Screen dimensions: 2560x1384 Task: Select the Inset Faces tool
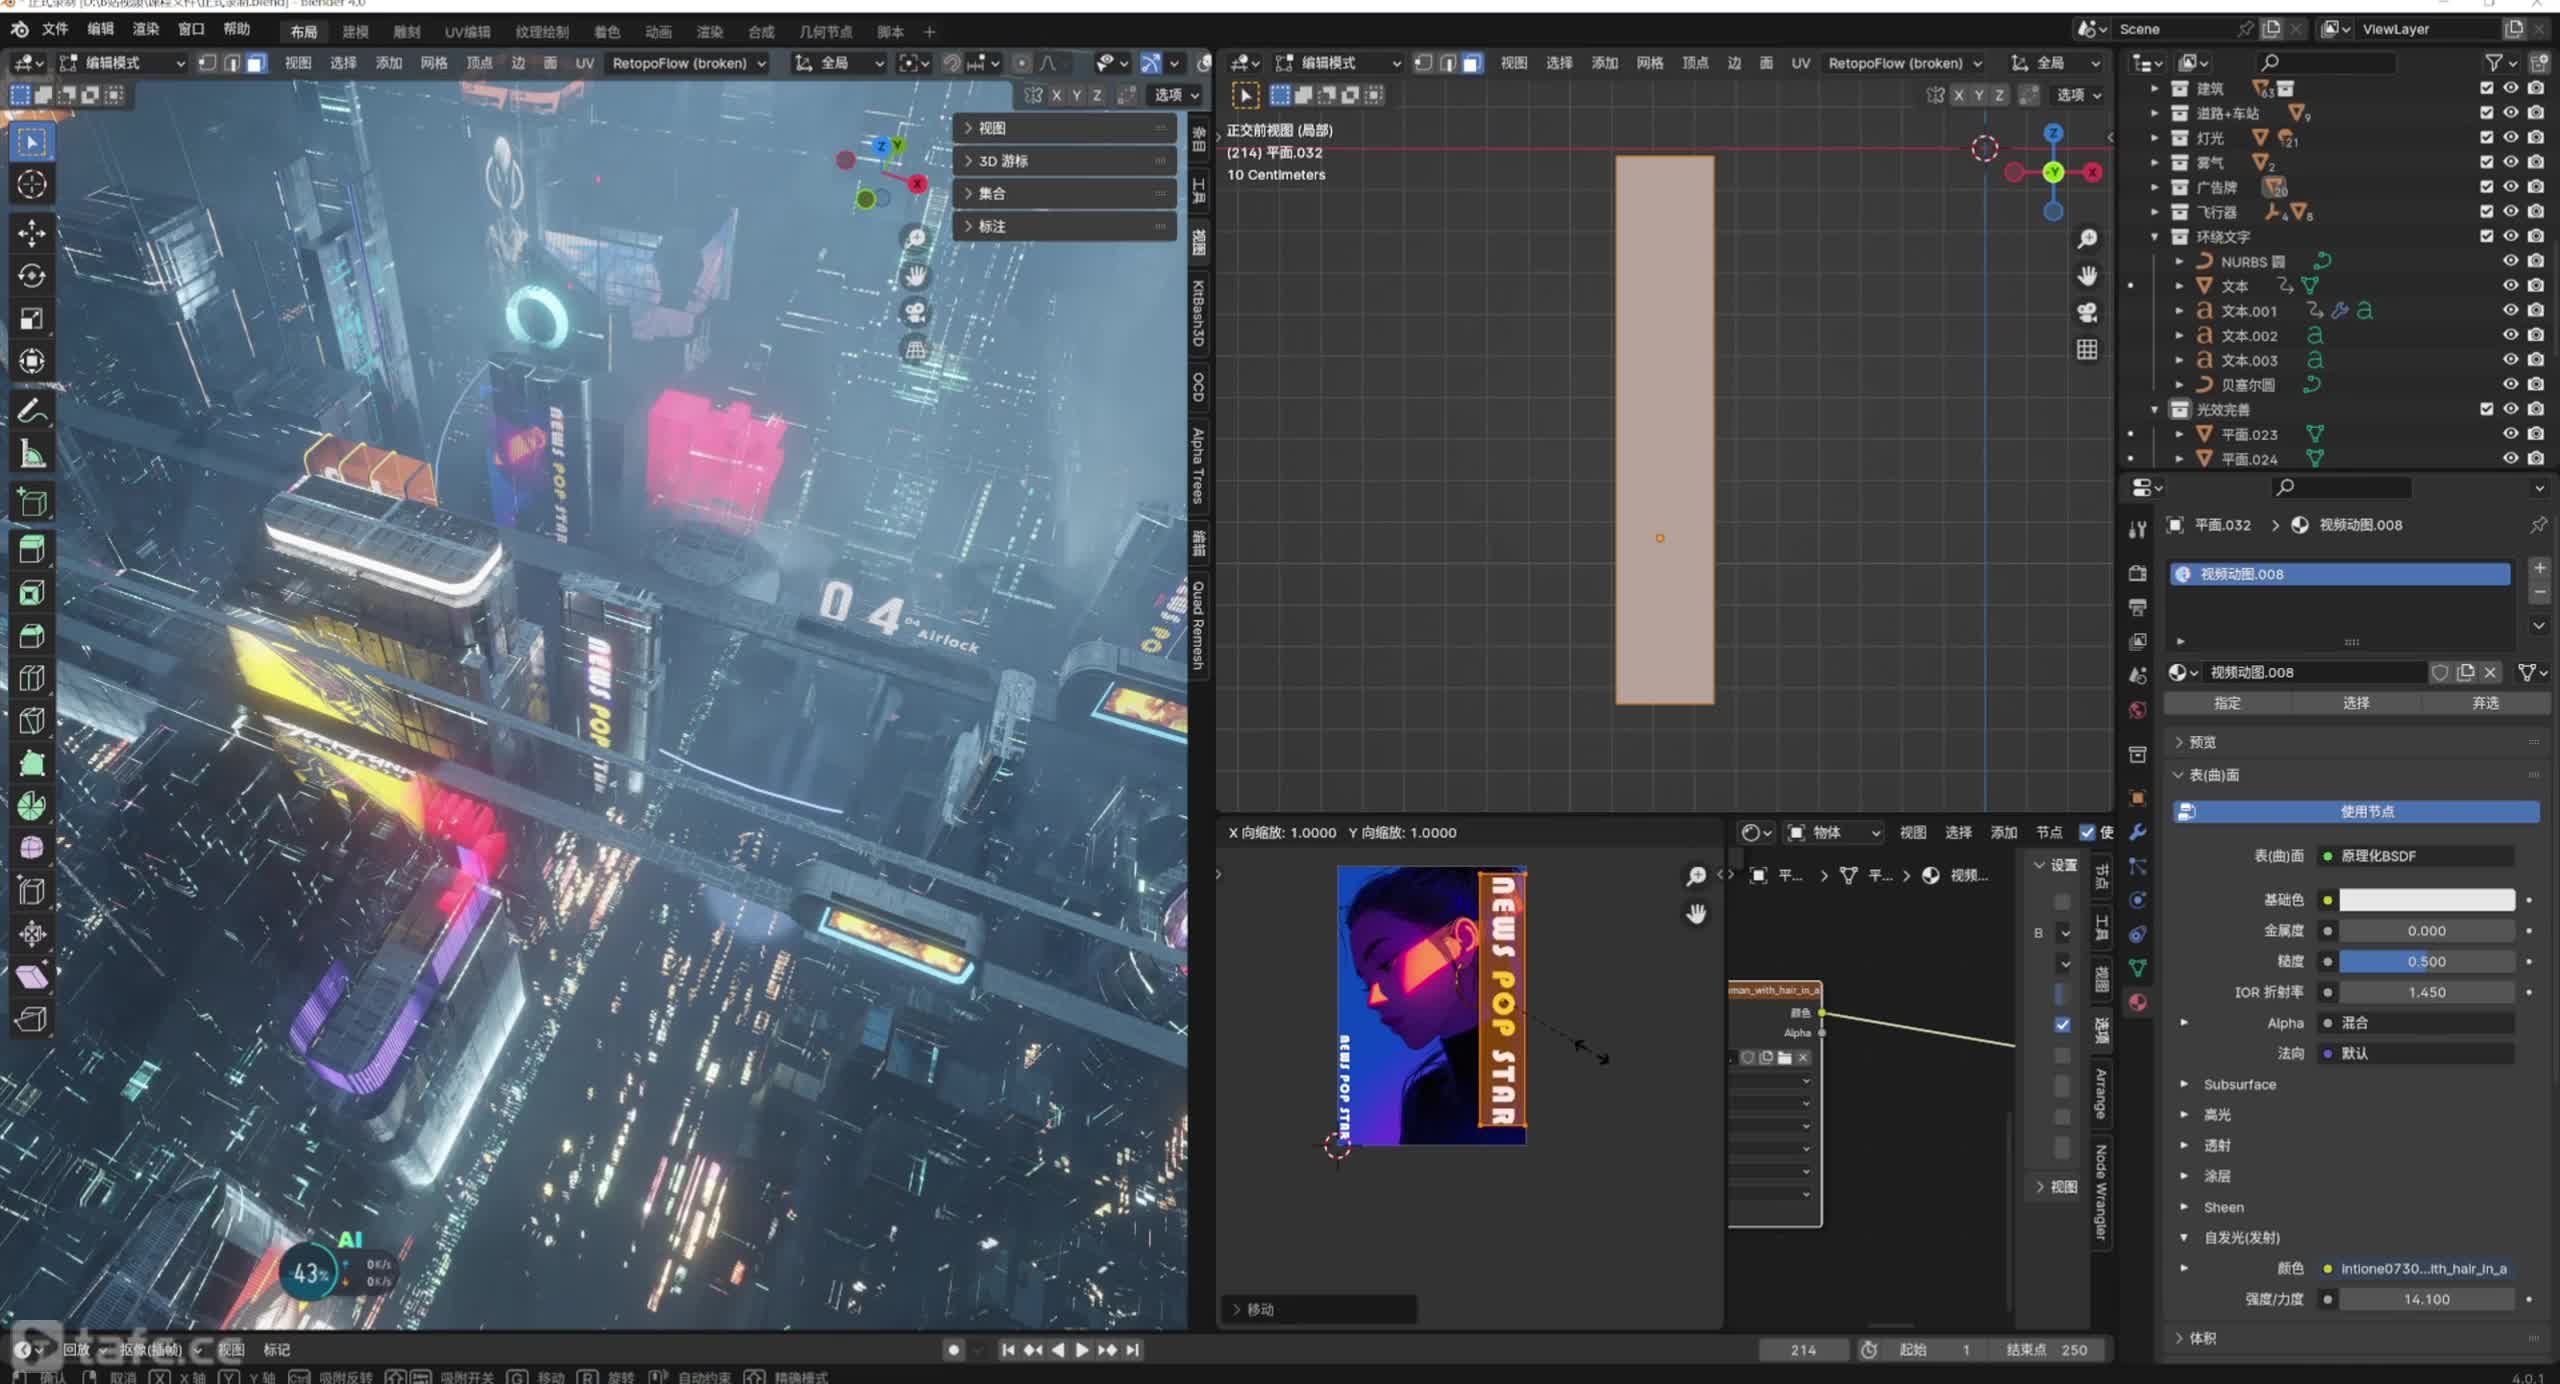(x=32, y=592)
